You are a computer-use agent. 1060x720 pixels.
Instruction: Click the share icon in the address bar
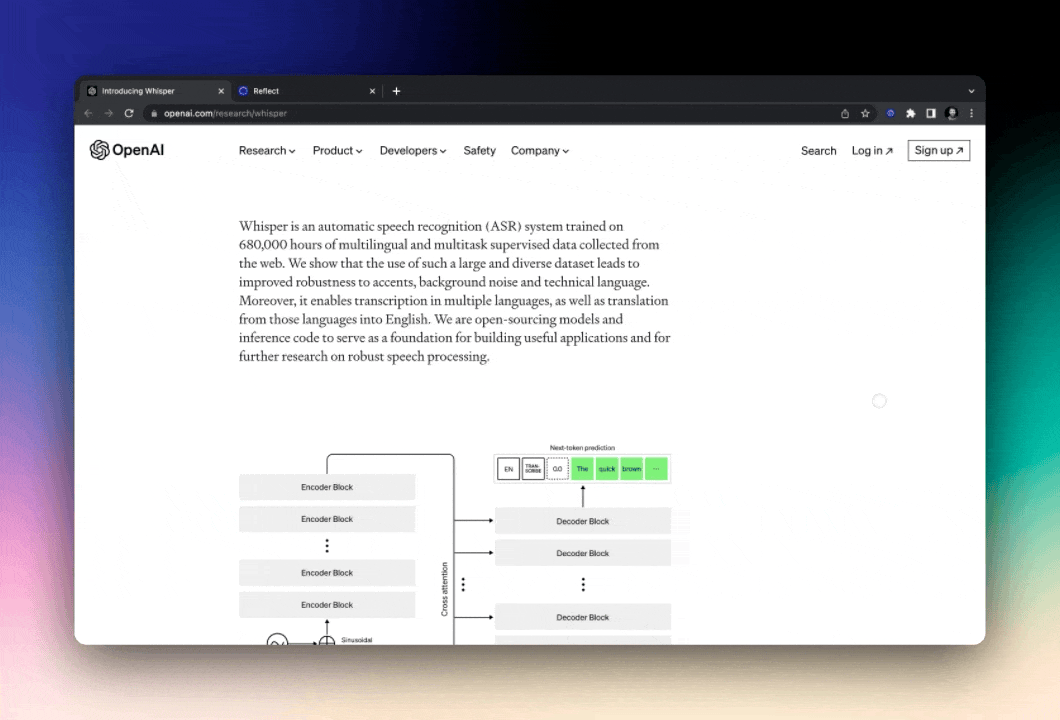pyautogui.click(x=845, y=113)
